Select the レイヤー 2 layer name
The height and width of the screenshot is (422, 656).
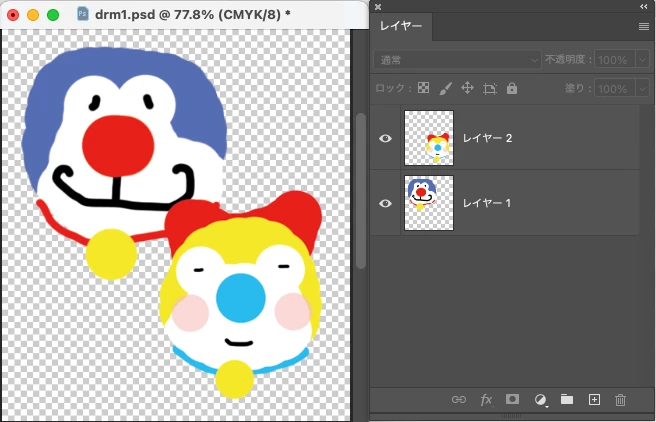487,138
